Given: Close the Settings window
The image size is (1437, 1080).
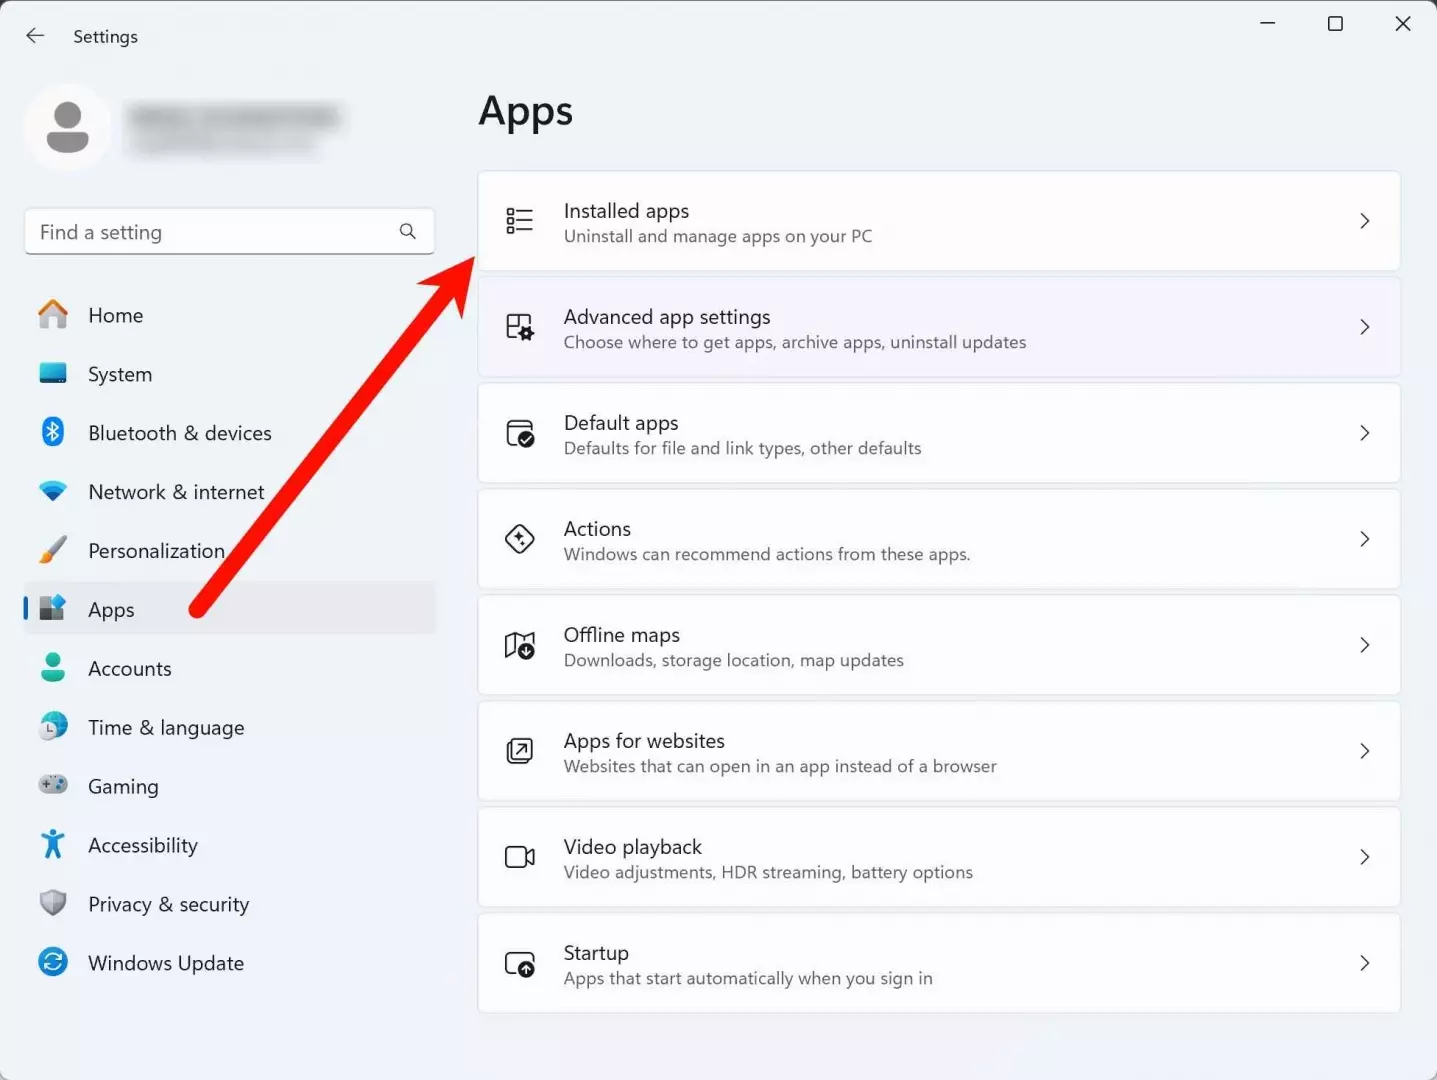Looking at the screenshot, I should (1403, 23).
